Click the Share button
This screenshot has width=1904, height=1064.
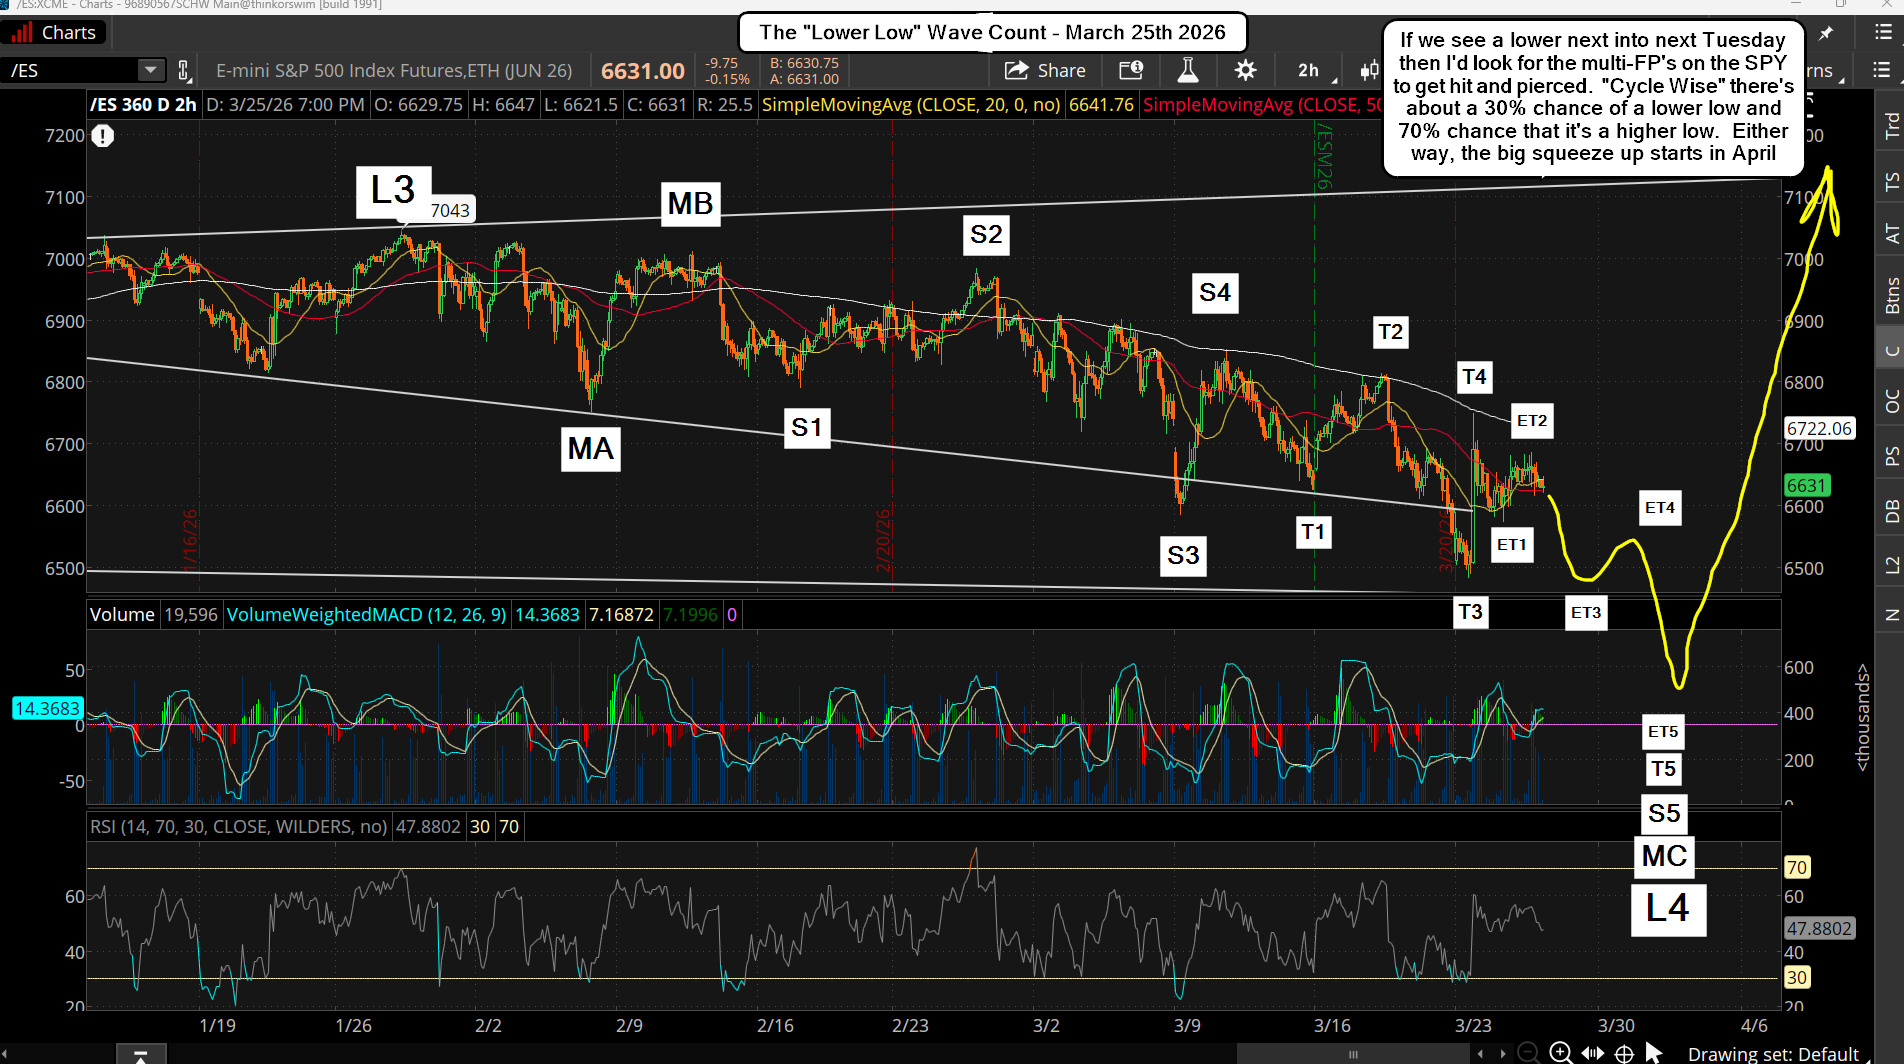click(1045, 70)
